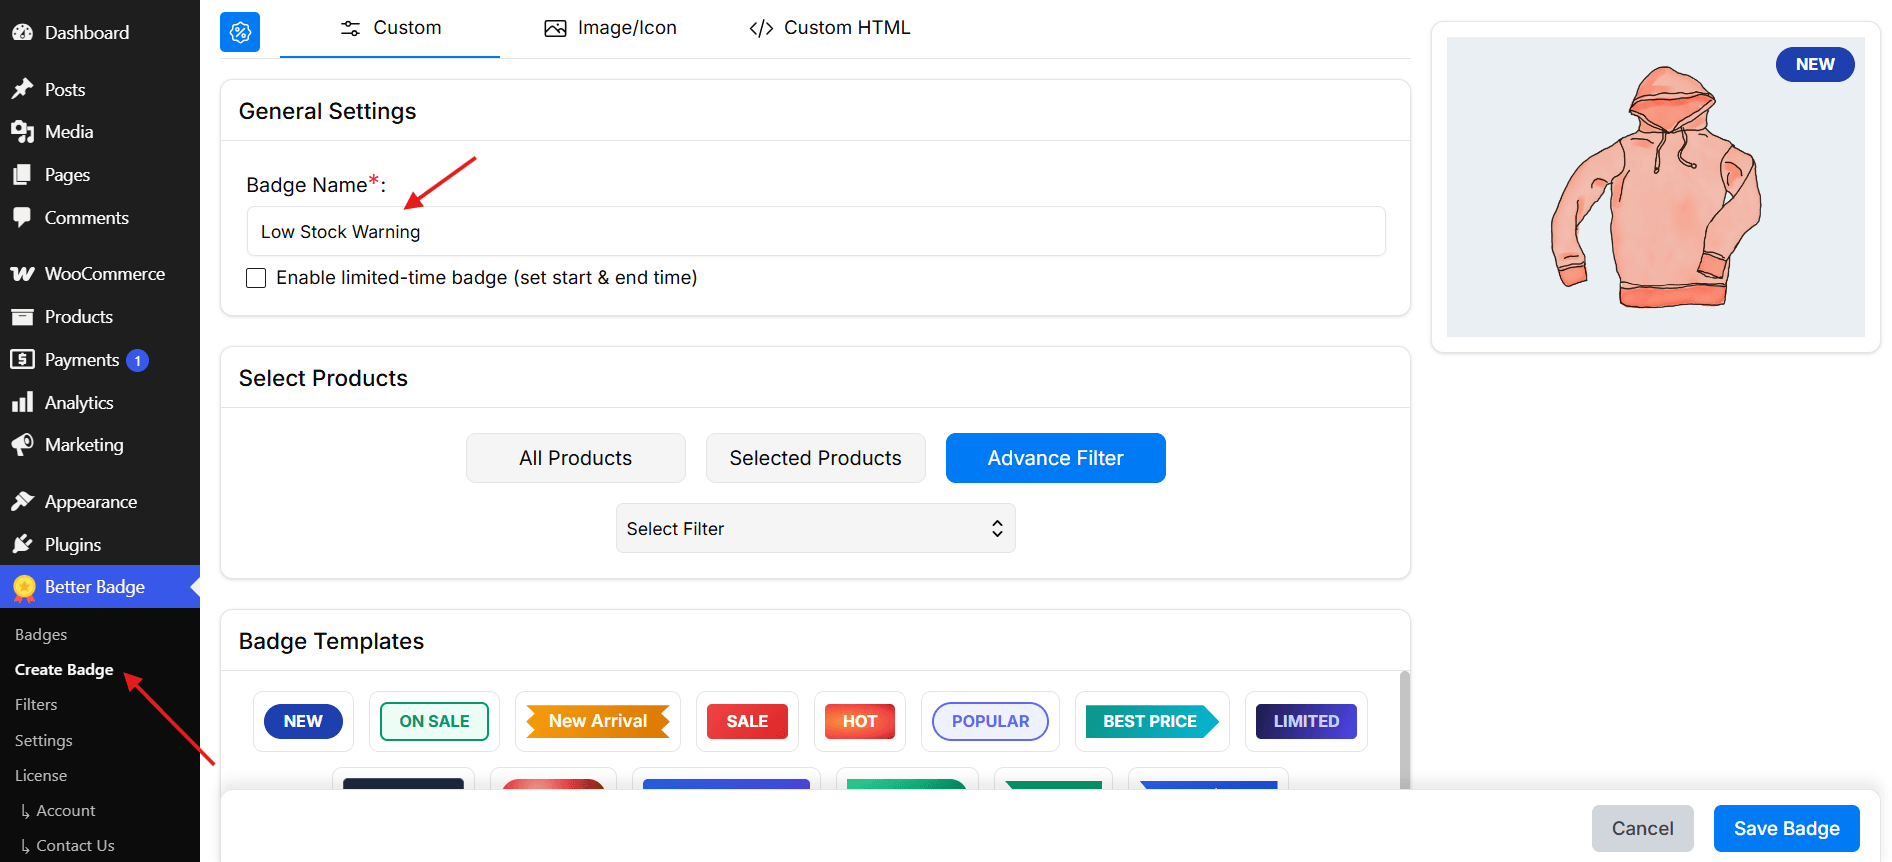Click the Payments dollar icon

coord(22,359)
